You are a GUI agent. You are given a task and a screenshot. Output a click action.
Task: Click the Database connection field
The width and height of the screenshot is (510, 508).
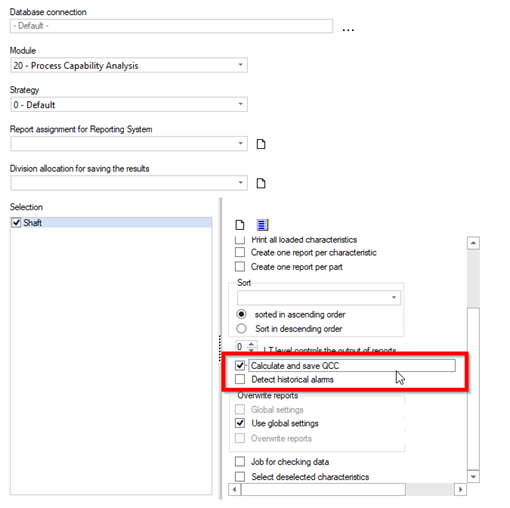(171, 26)
